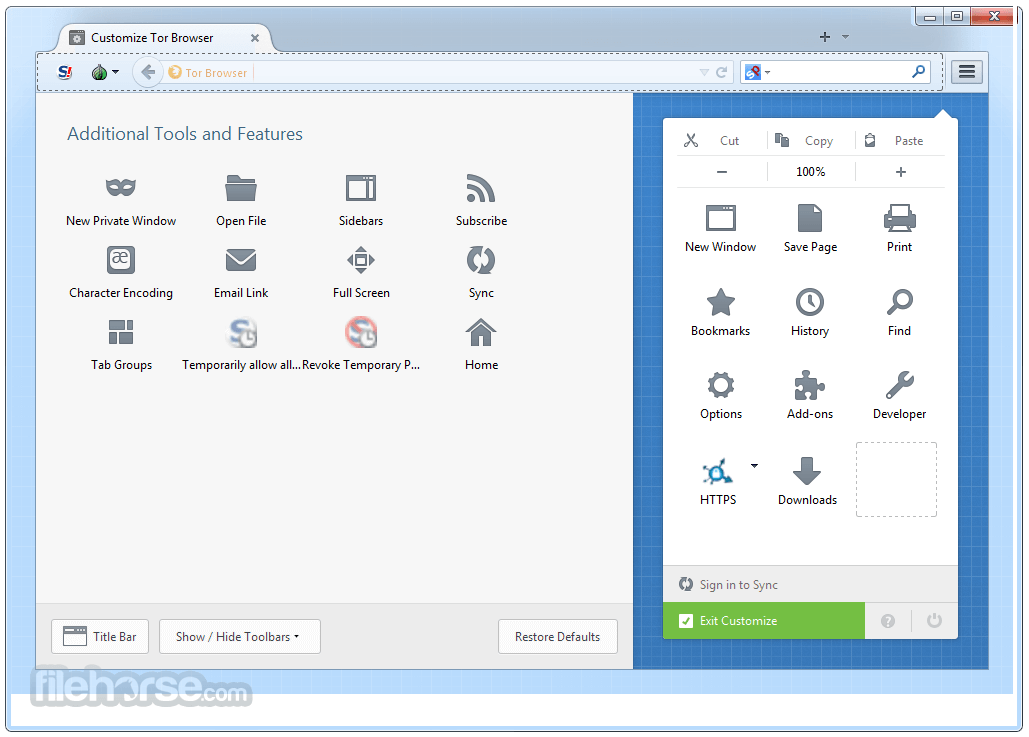Click the help question mark icon

click(888, 621)
